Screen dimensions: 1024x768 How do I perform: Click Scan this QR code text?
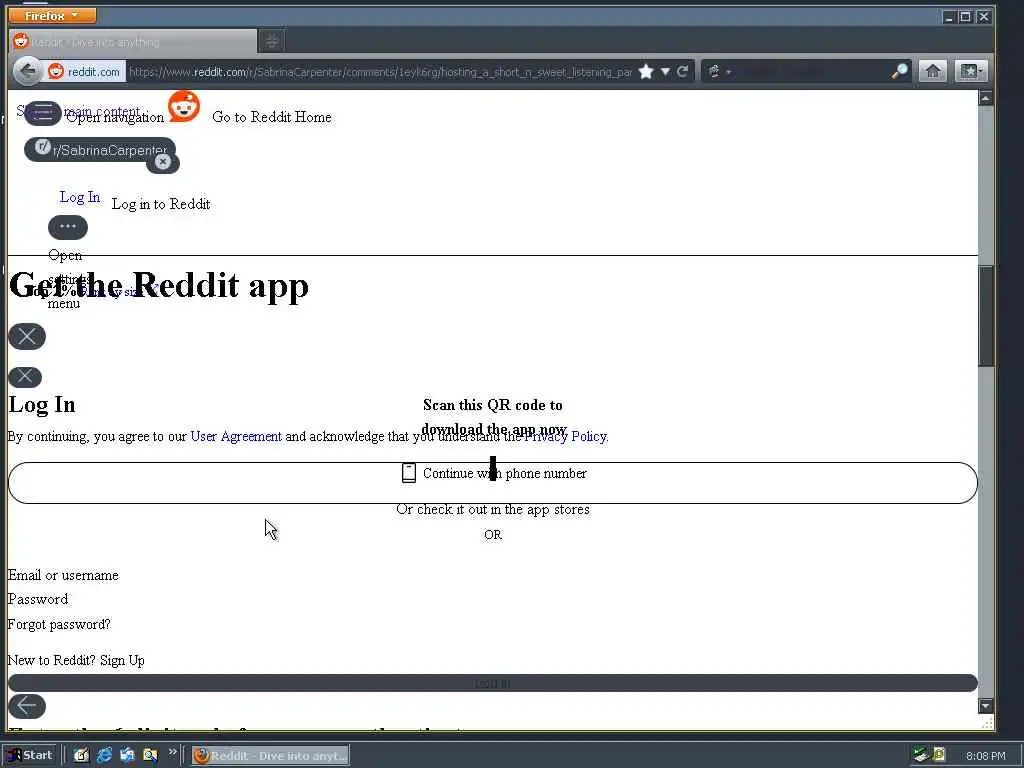pos(493,417)
